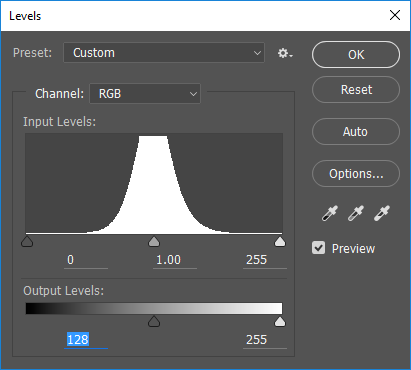Focus the output shadow field 128
The image size is (411, 370).
(x=86, y=340)
